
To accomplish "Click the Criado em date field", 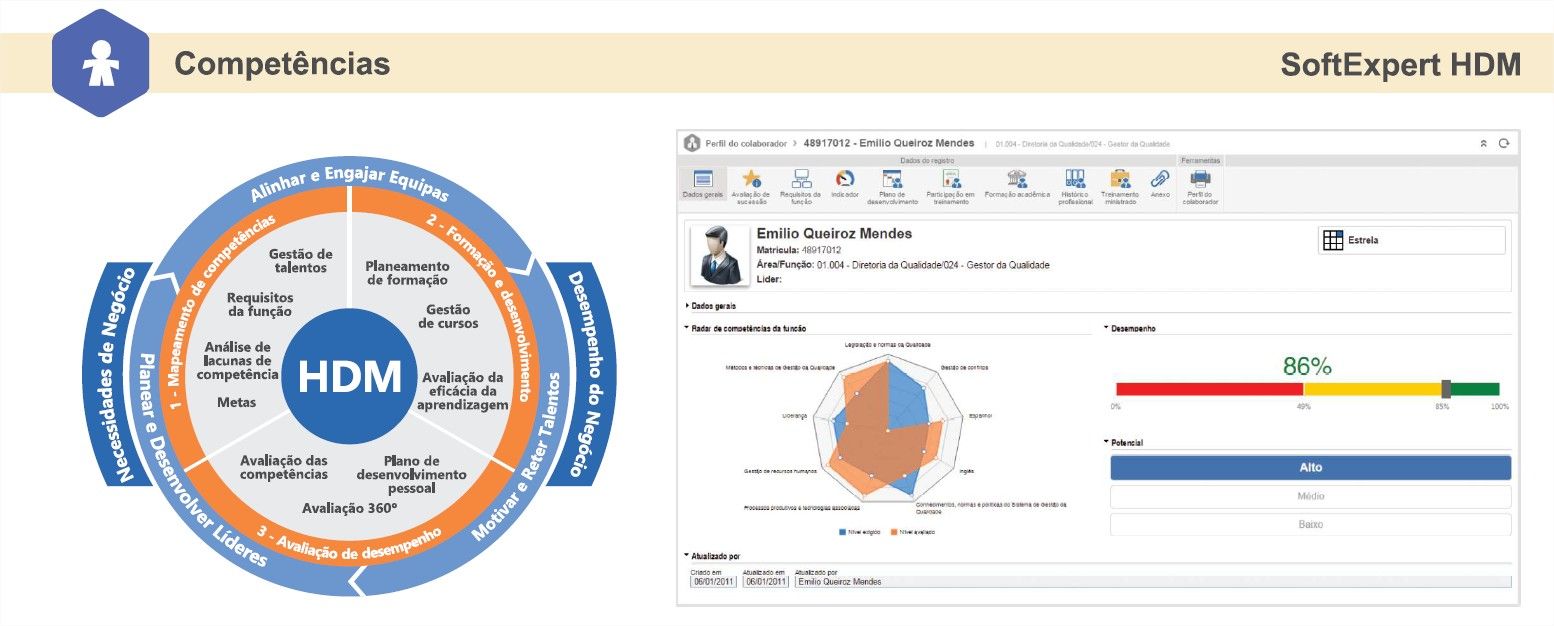I will click(x=713, y=582).
